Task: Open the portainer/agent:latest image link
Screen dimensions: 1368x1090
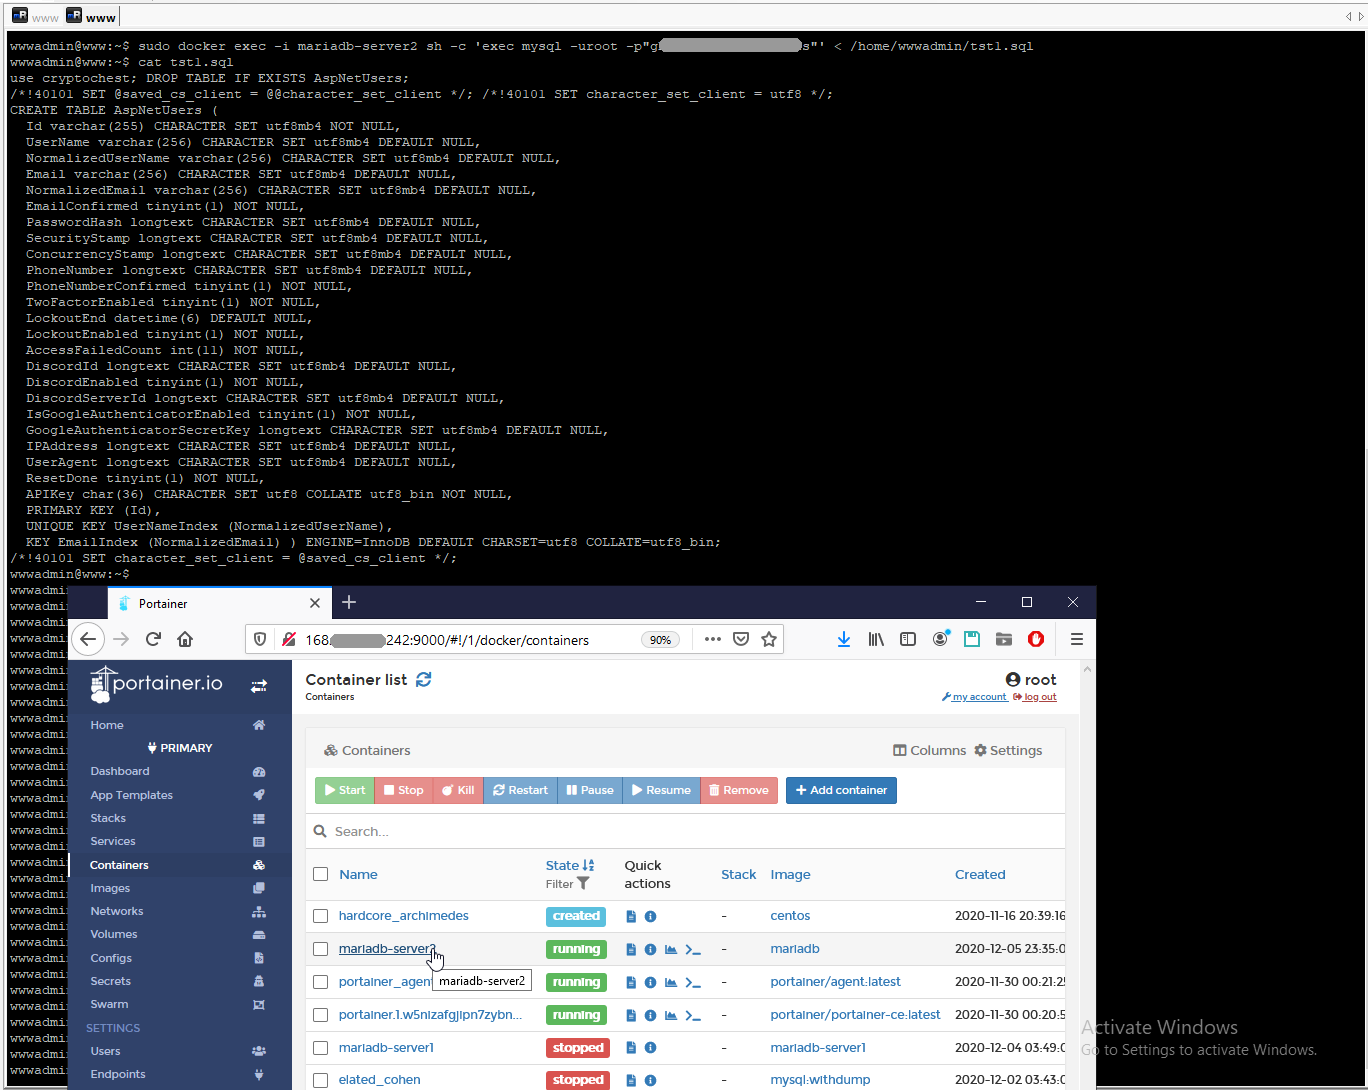Action: [x=836, y=982]
